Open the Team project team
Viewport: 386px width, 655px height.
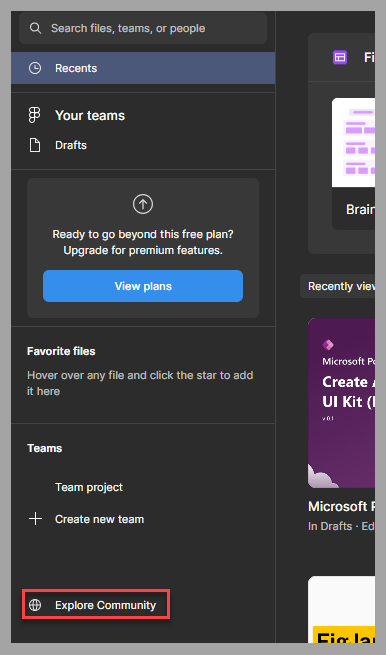[x=89, y=487]
